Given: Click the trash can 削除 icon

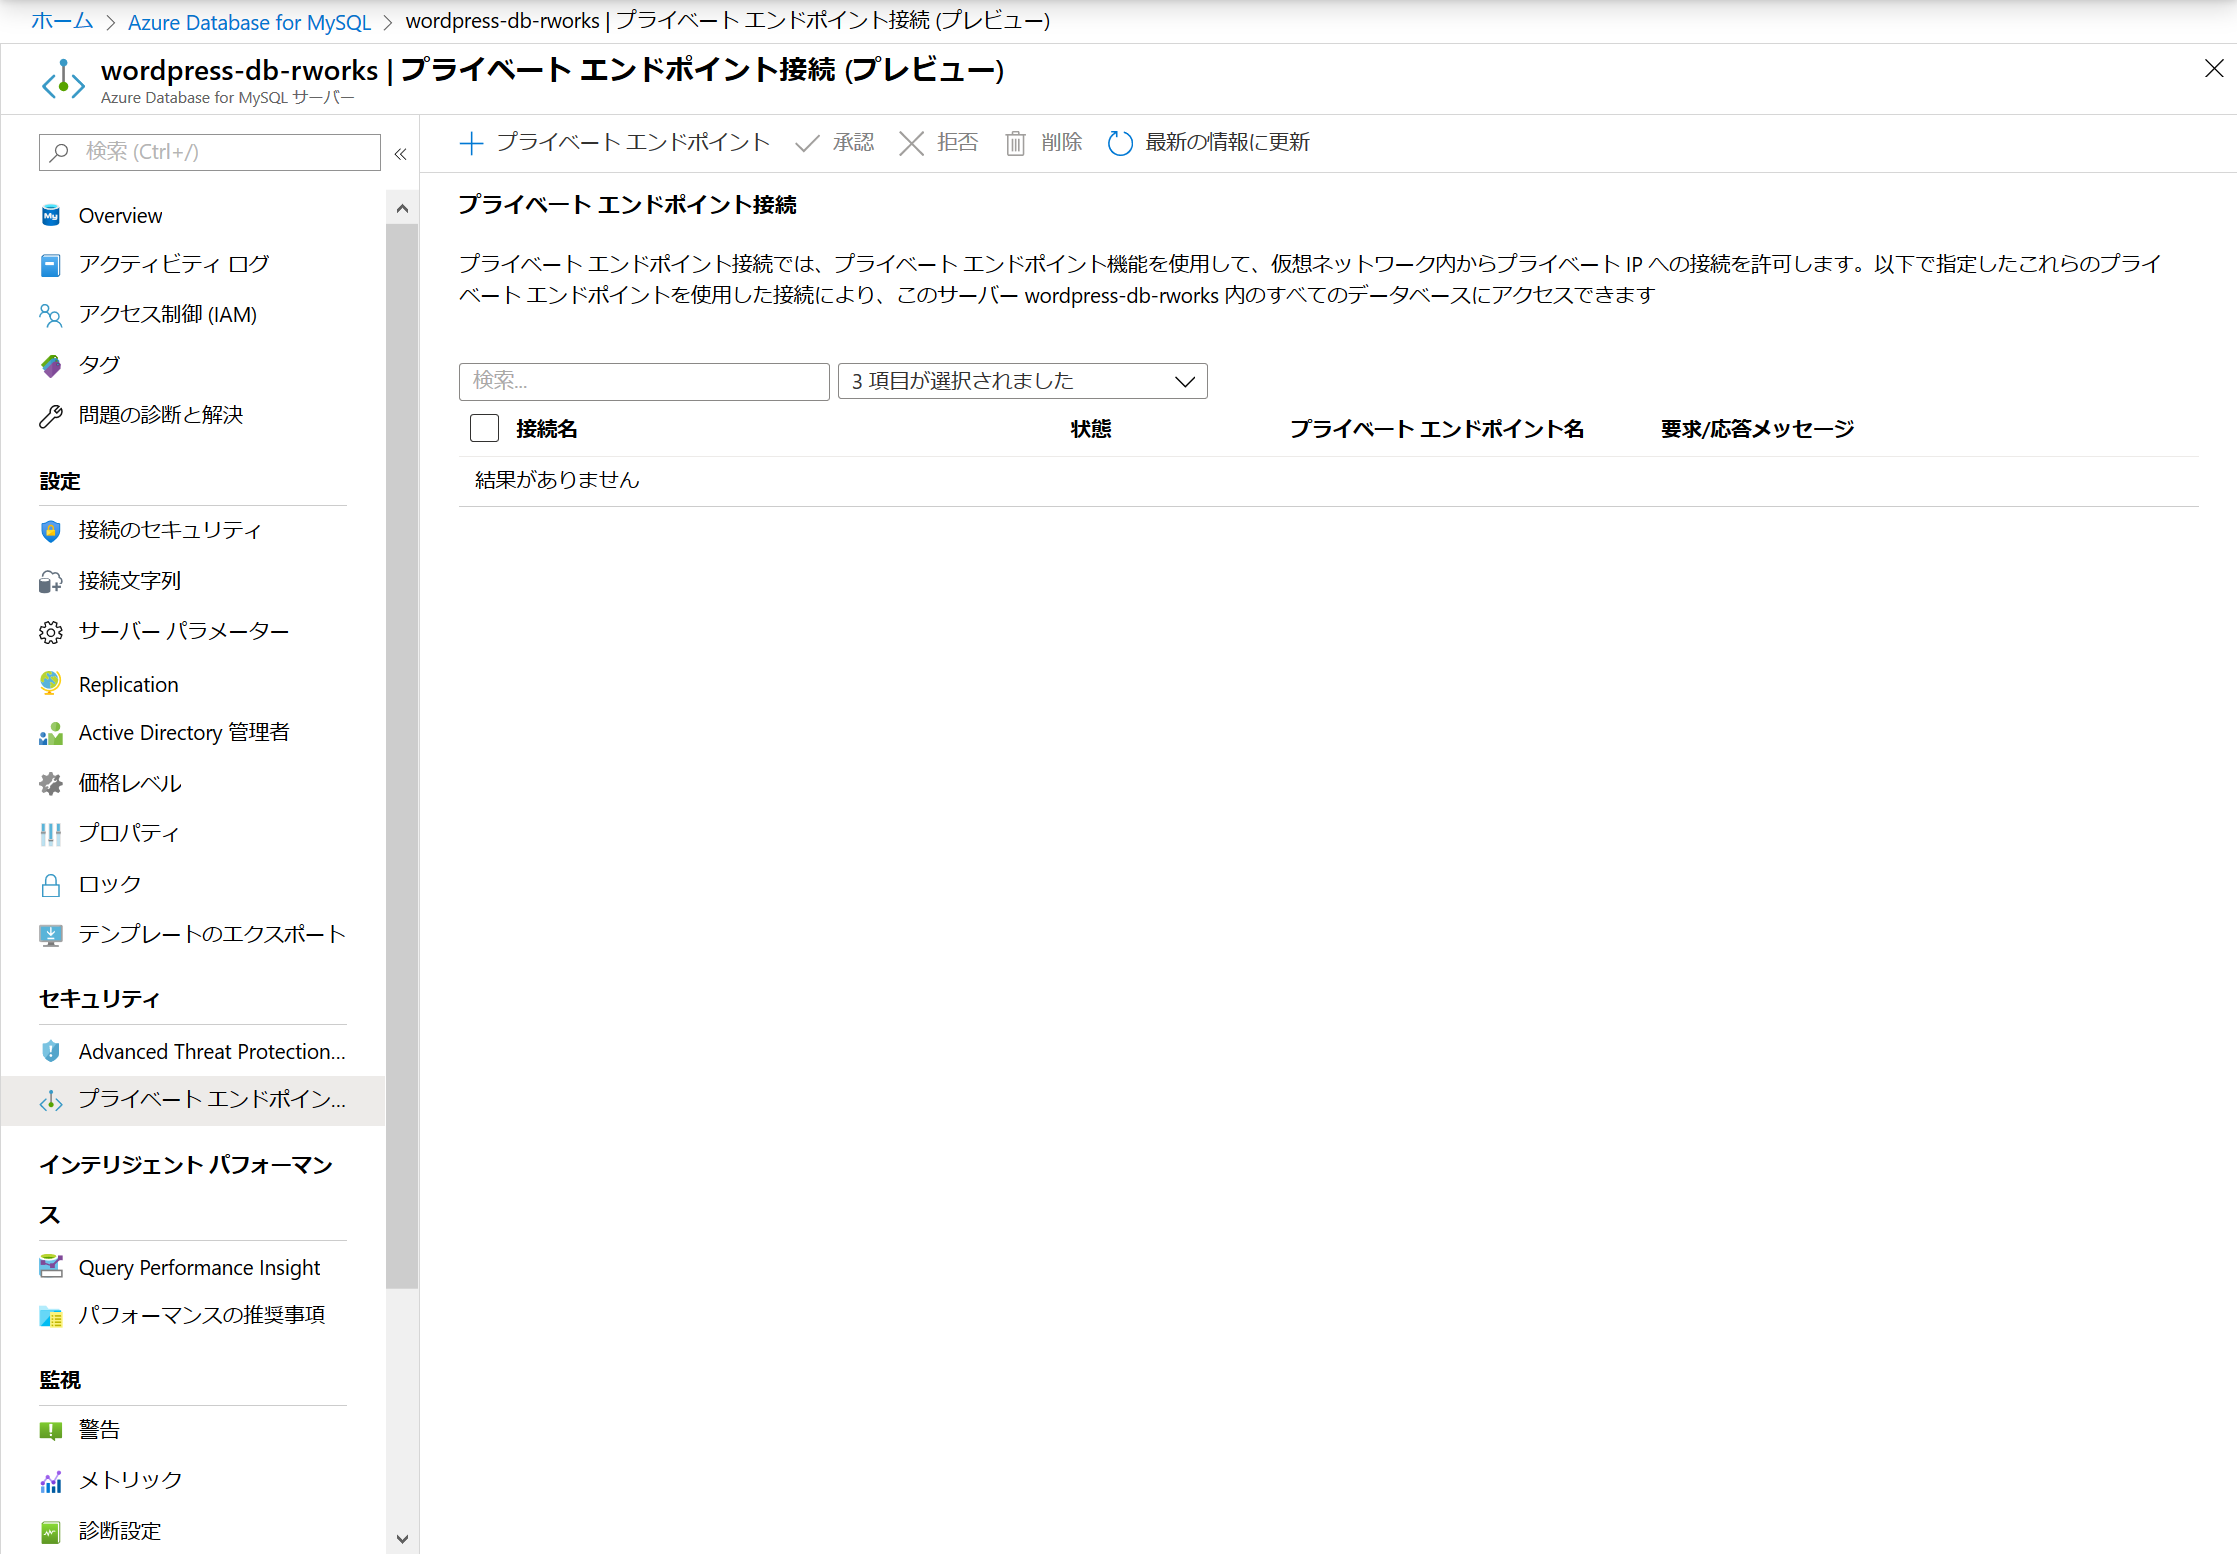Looking at the screenshot, I should coord(1015,143).
